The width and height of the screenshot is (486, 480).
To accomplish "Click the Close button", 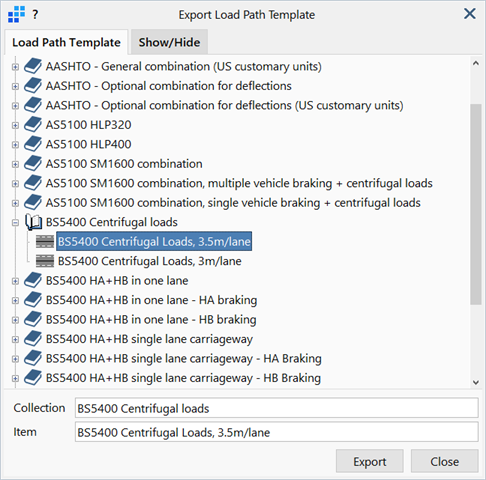I will 444,462.
